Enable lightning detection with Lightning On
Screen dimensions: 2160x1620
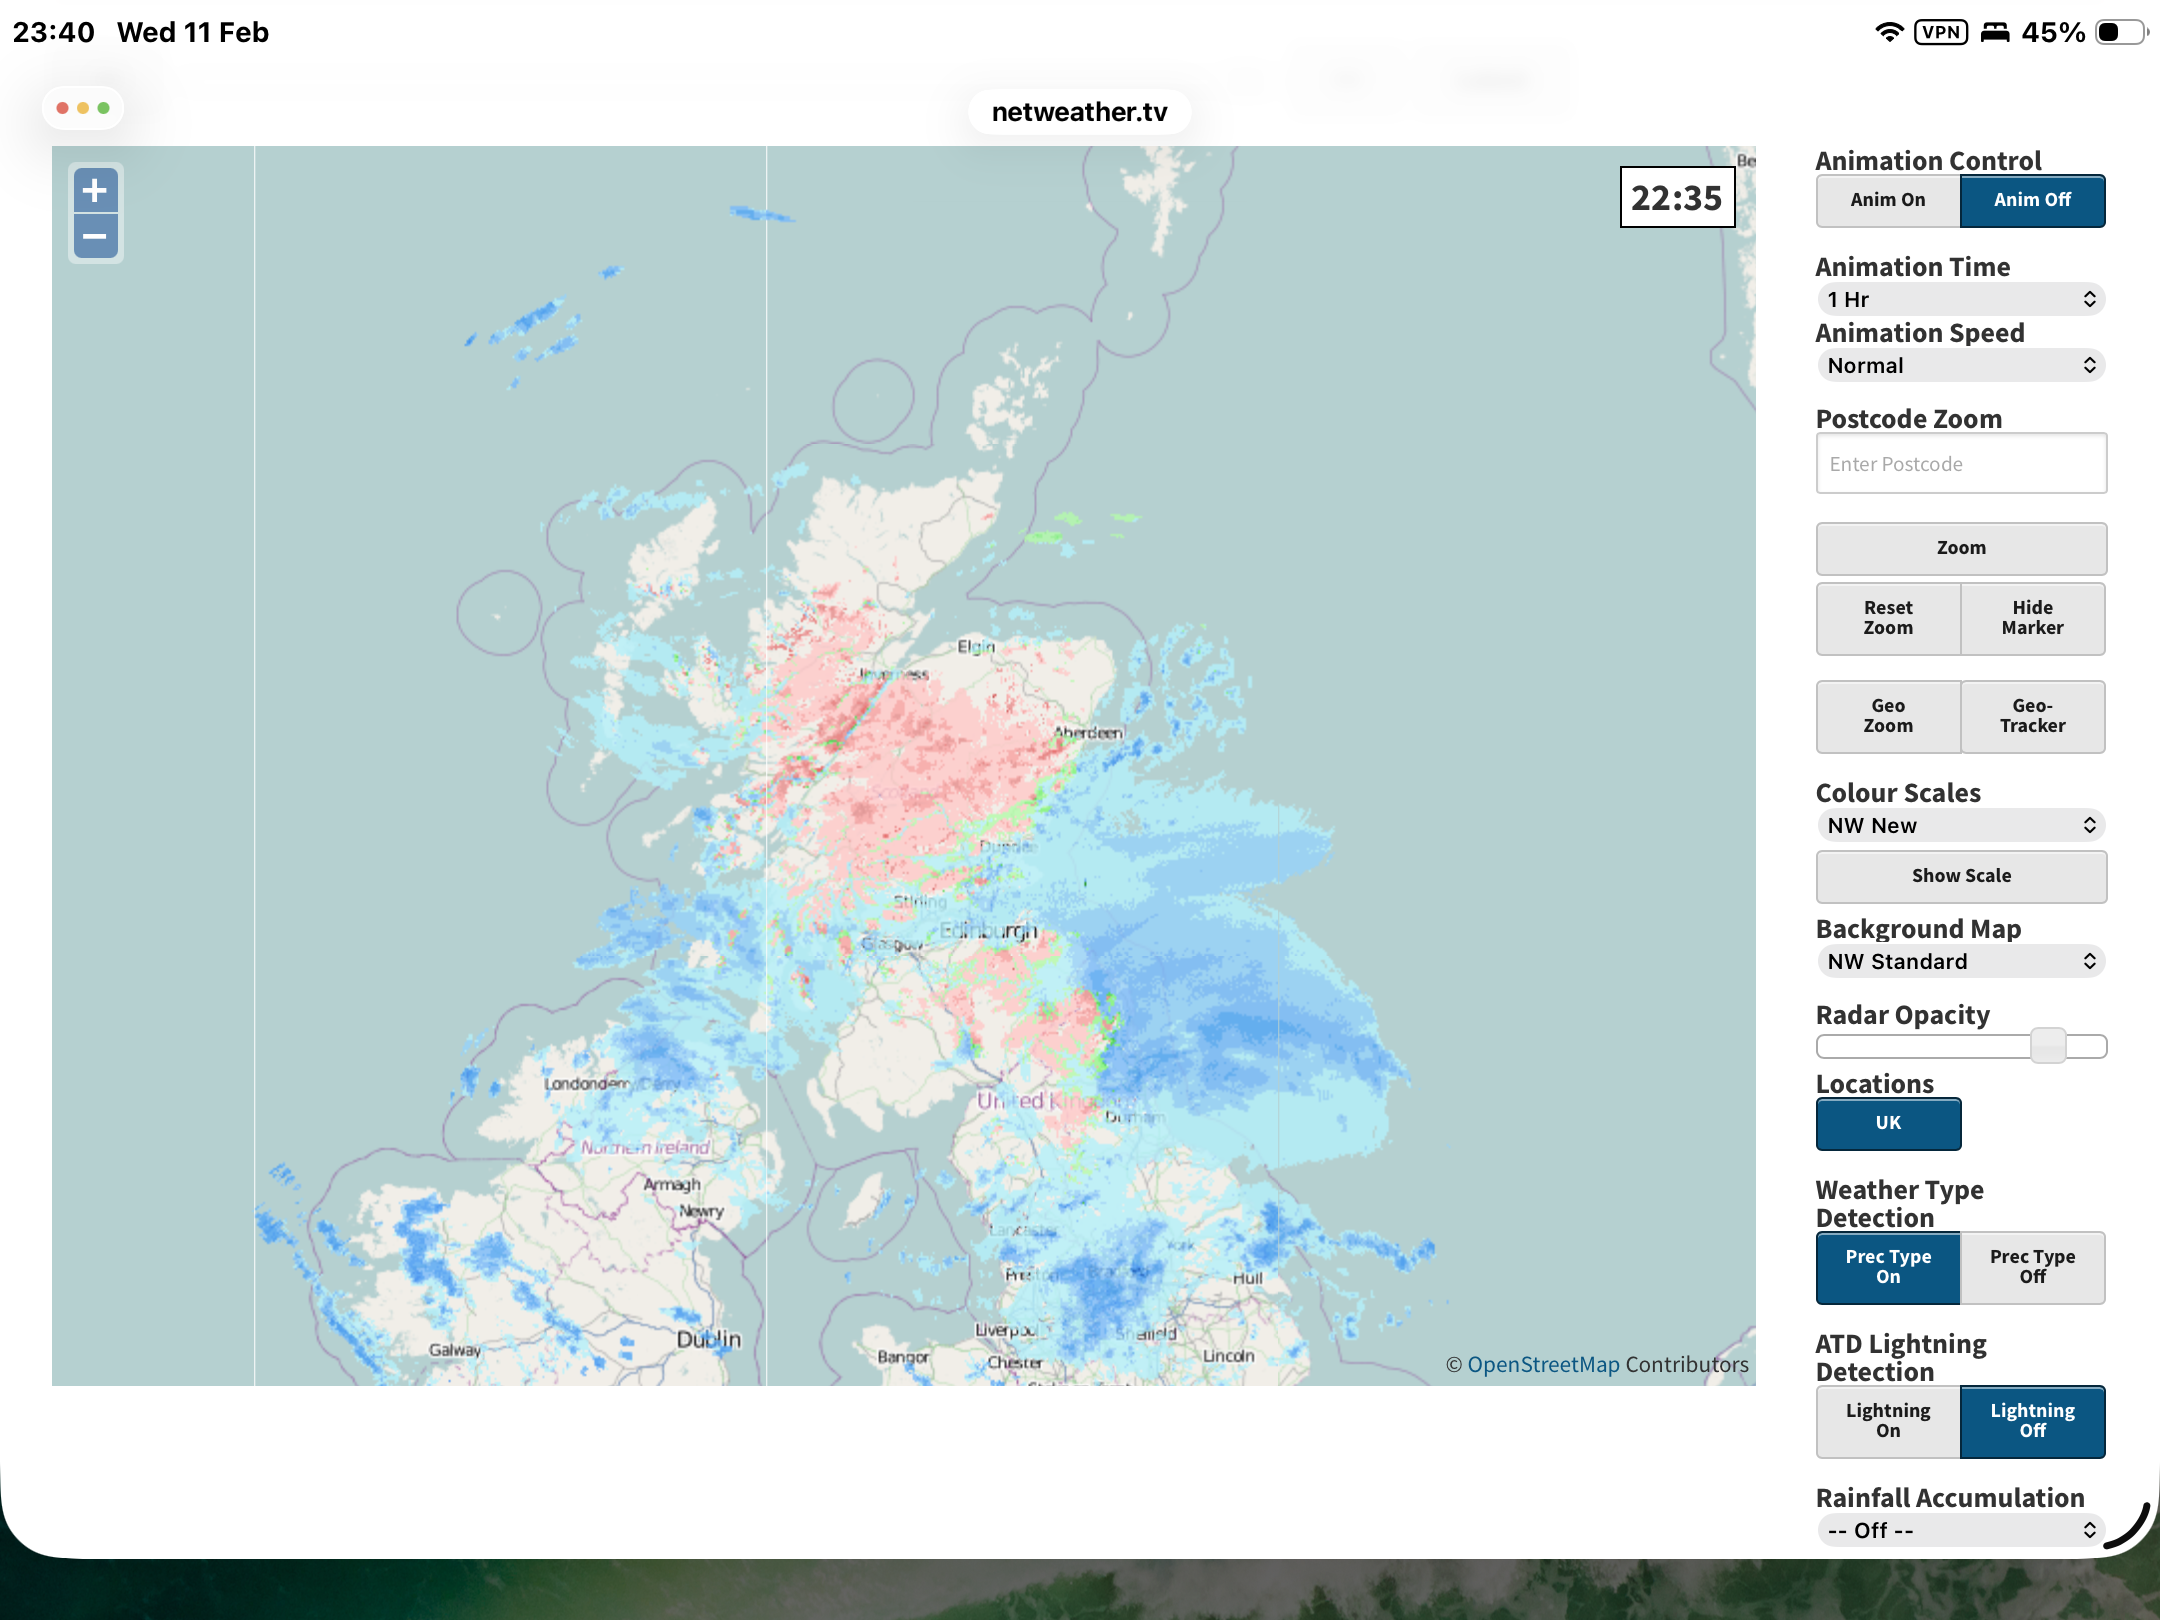pyautogui.click(x=1887, y=1421)
